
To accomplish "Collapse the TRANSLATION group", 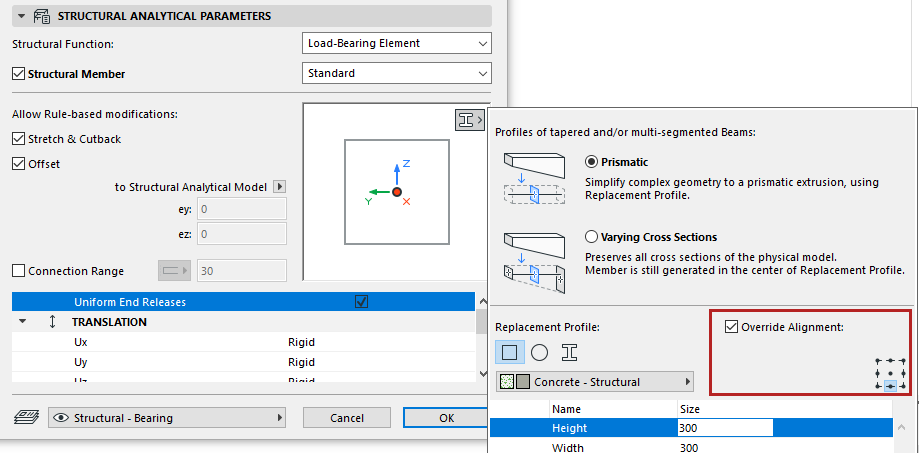I will click(x=23, y=322).
